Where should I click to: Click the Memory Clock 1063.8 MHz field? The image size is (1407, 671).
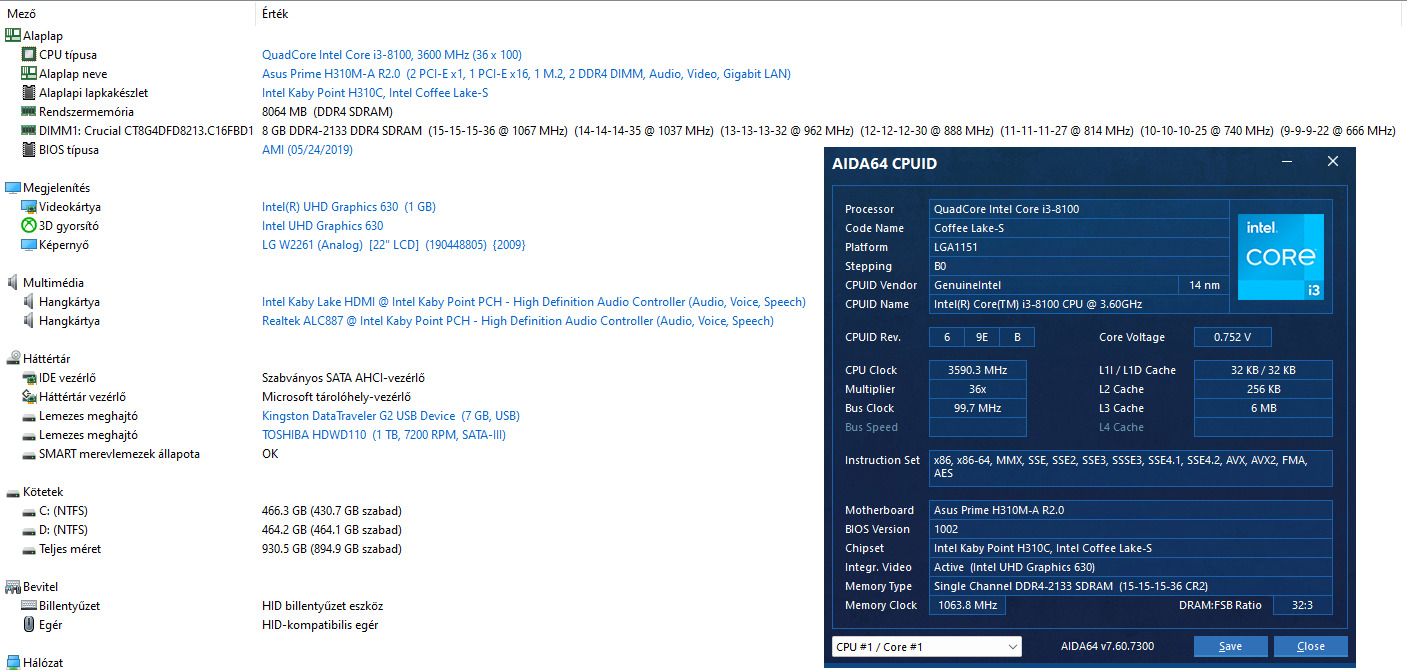(x=967, y=605)
